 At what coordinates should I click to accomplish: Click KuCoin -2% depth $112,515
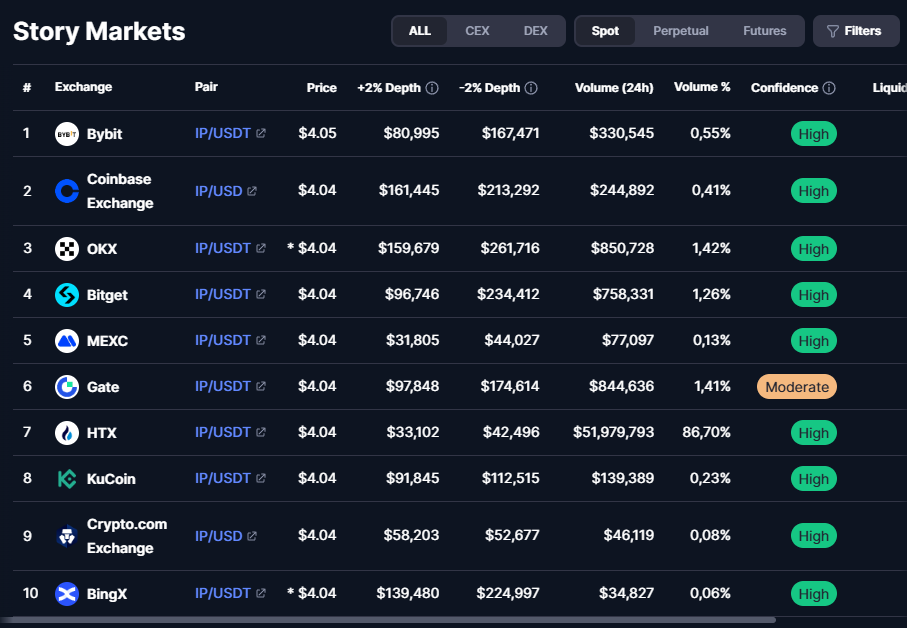click(x=511, y=478)
